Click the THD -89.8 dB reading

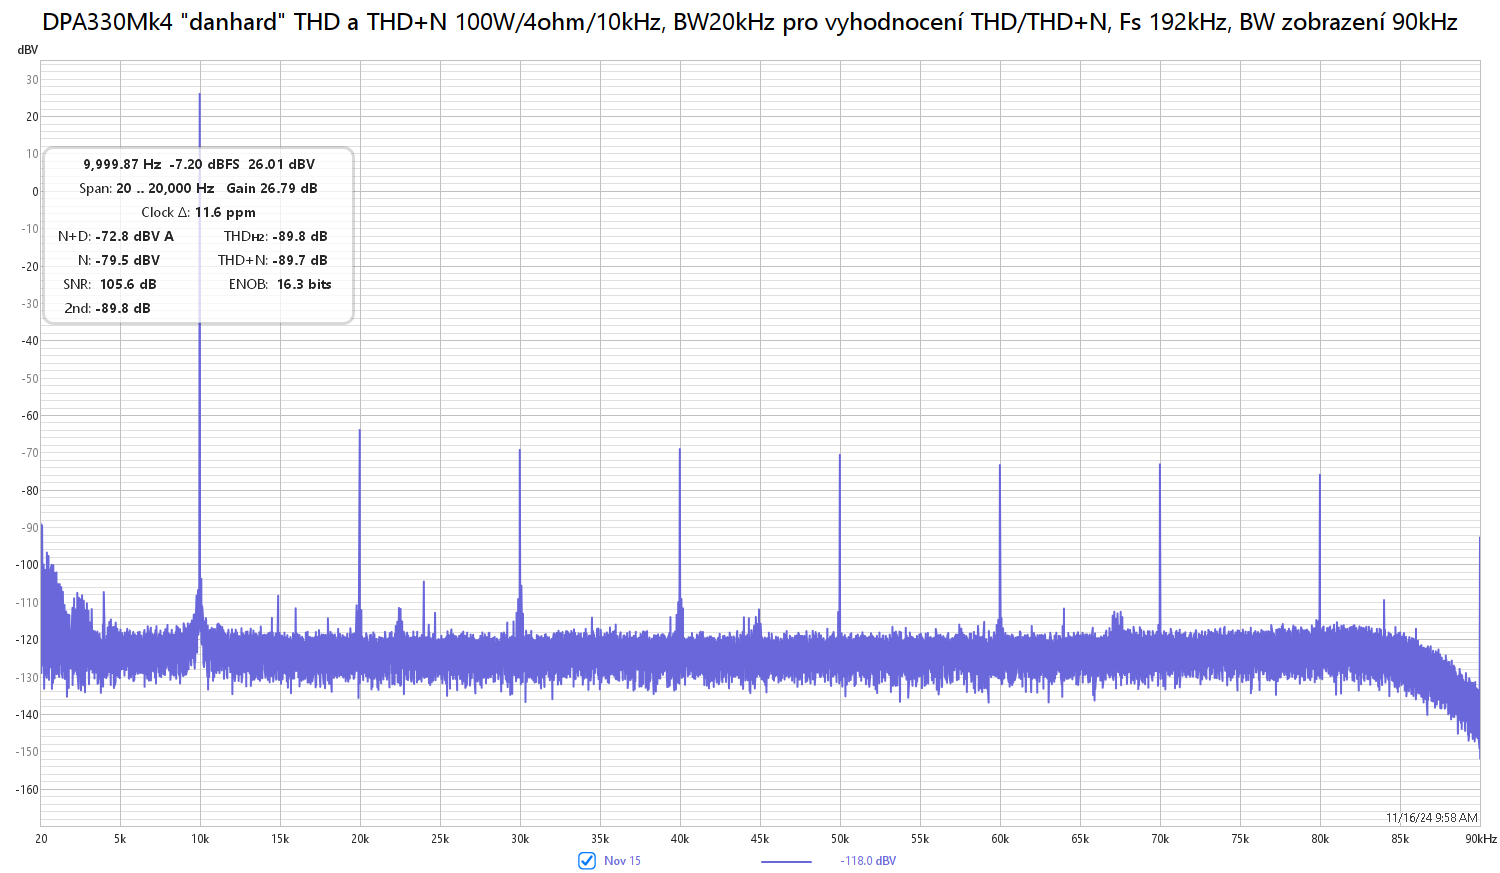coord(276,236)
